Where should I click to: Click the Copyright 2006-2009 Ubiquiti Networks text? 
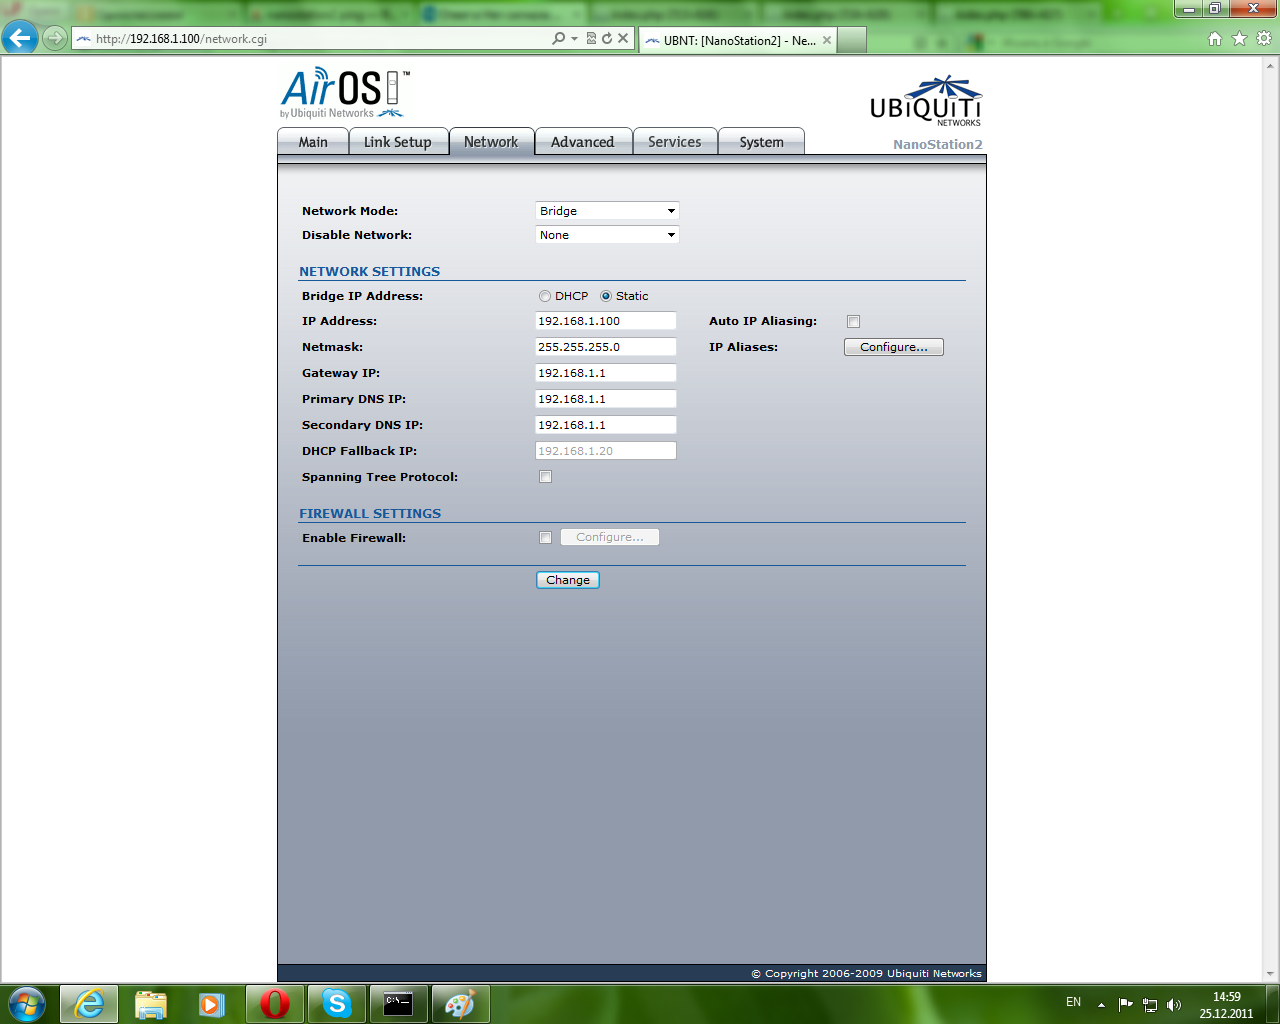(866, 973)
